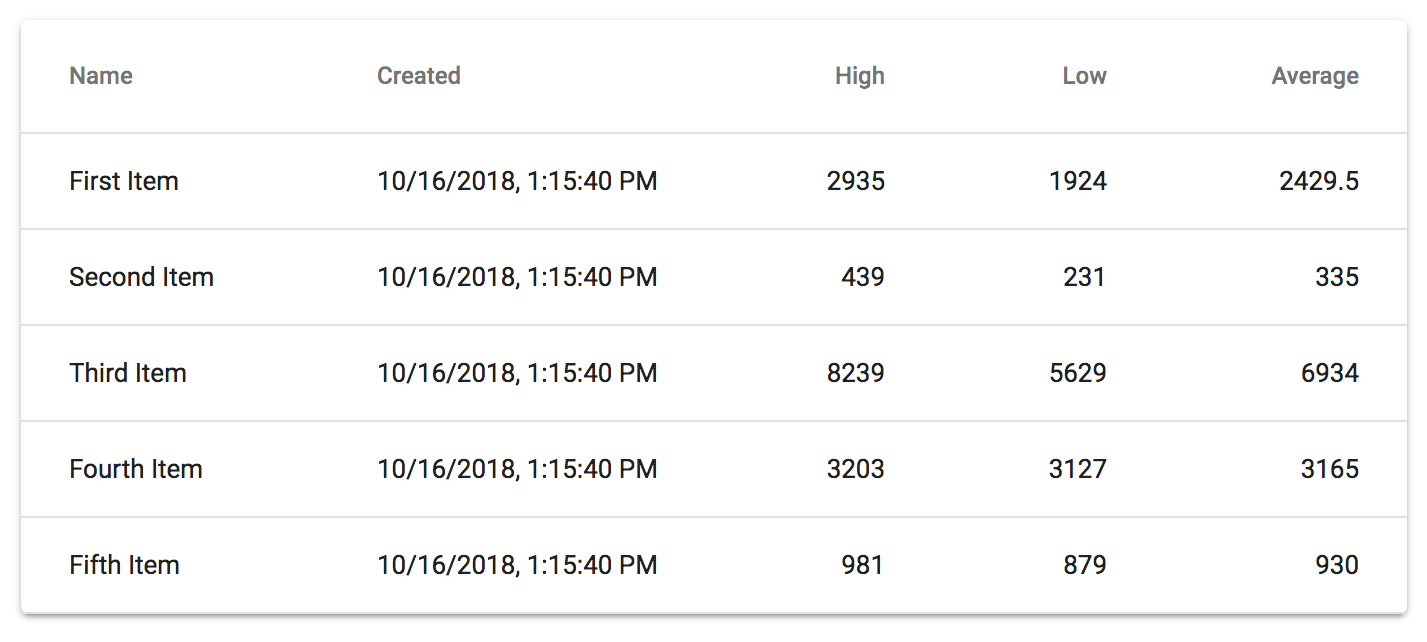Screen dimensions: 1427x642
Task: Select the Second Item row name
Action: click(141, 277)
